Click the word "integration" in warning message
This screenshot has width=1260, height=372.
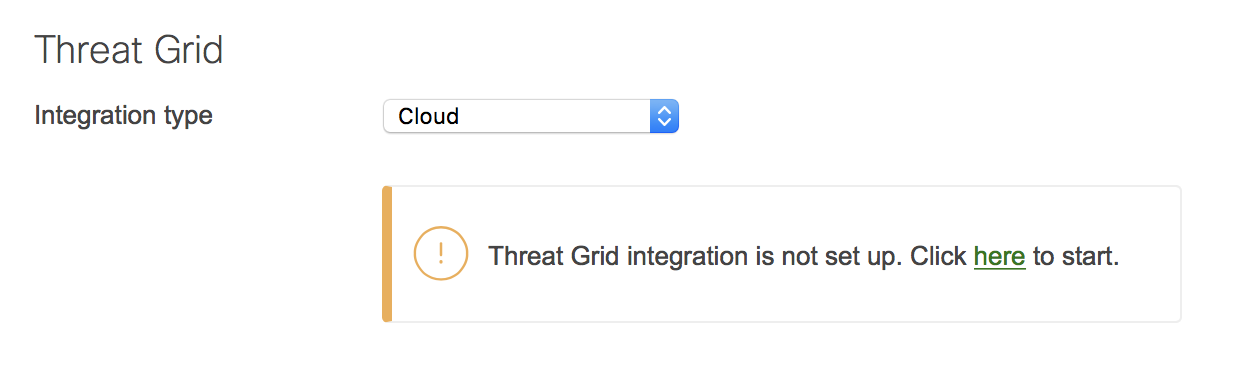coord(686,256)
